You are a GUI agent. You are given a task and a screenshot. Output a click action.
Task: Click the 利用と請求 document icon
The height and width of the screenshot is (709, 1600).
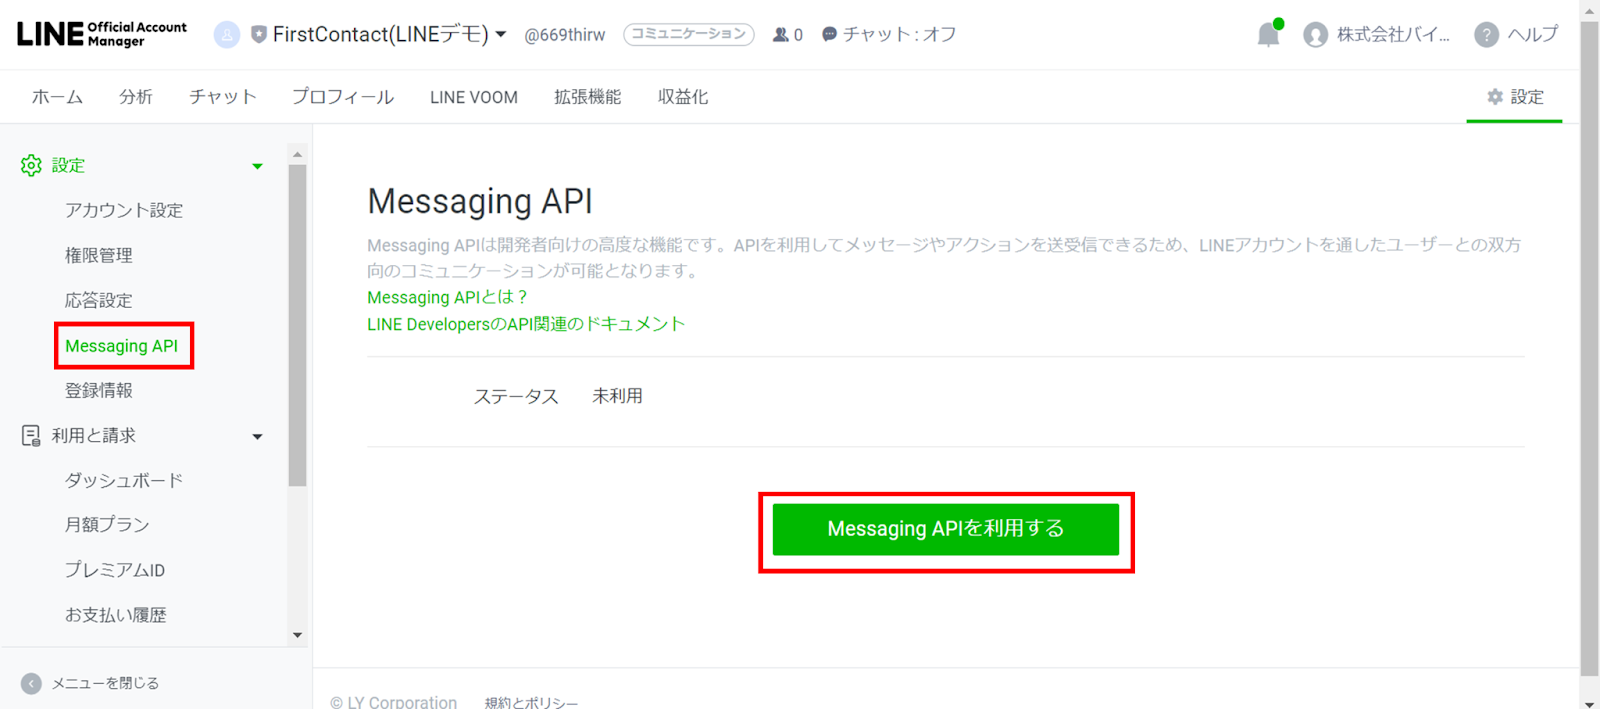[x=31, y=435]
